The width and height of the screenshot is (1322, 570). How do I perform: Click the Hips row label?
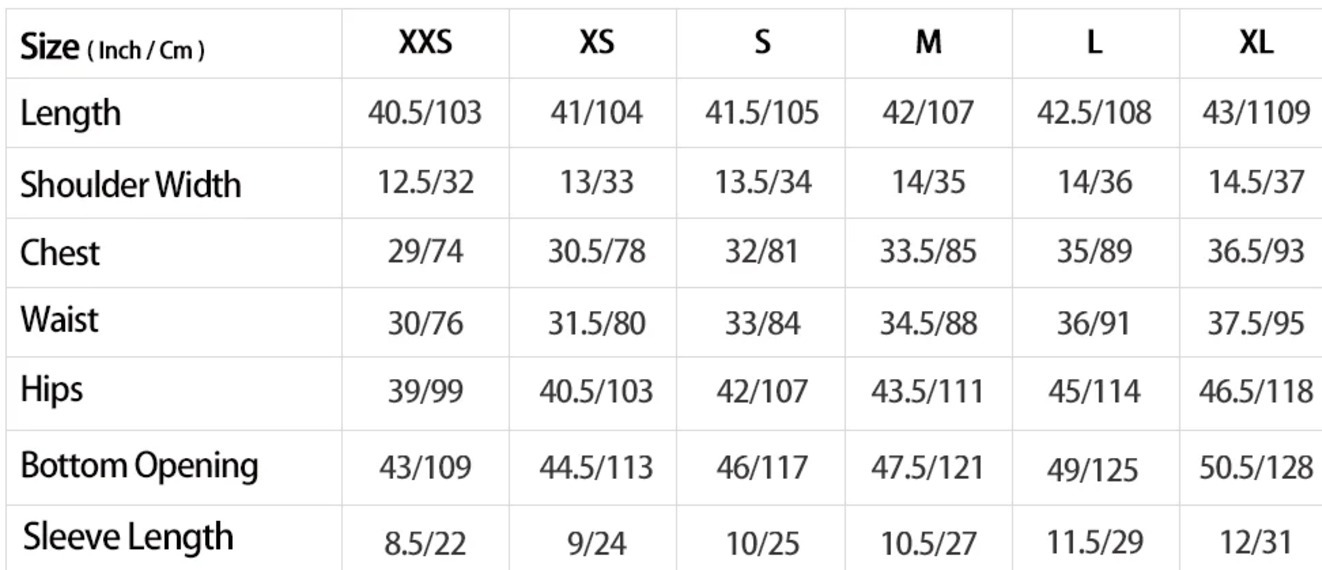point(51,389)
